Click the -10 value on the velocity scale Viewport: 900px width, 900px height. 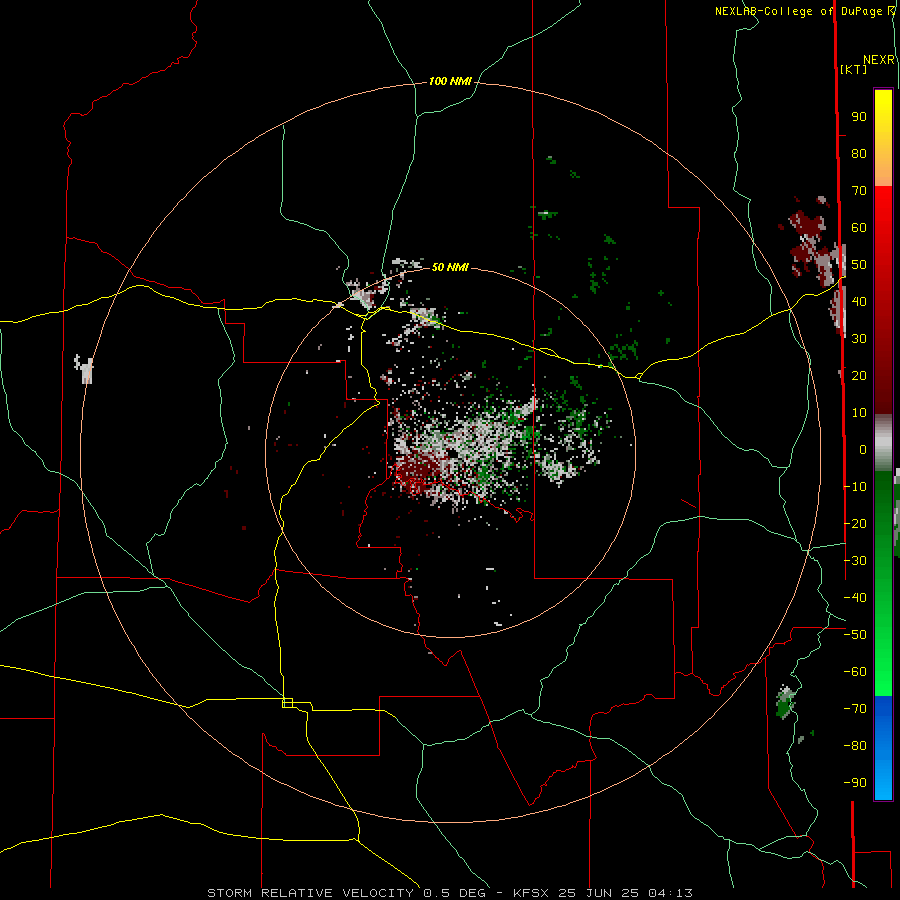(x=855, y=487)
